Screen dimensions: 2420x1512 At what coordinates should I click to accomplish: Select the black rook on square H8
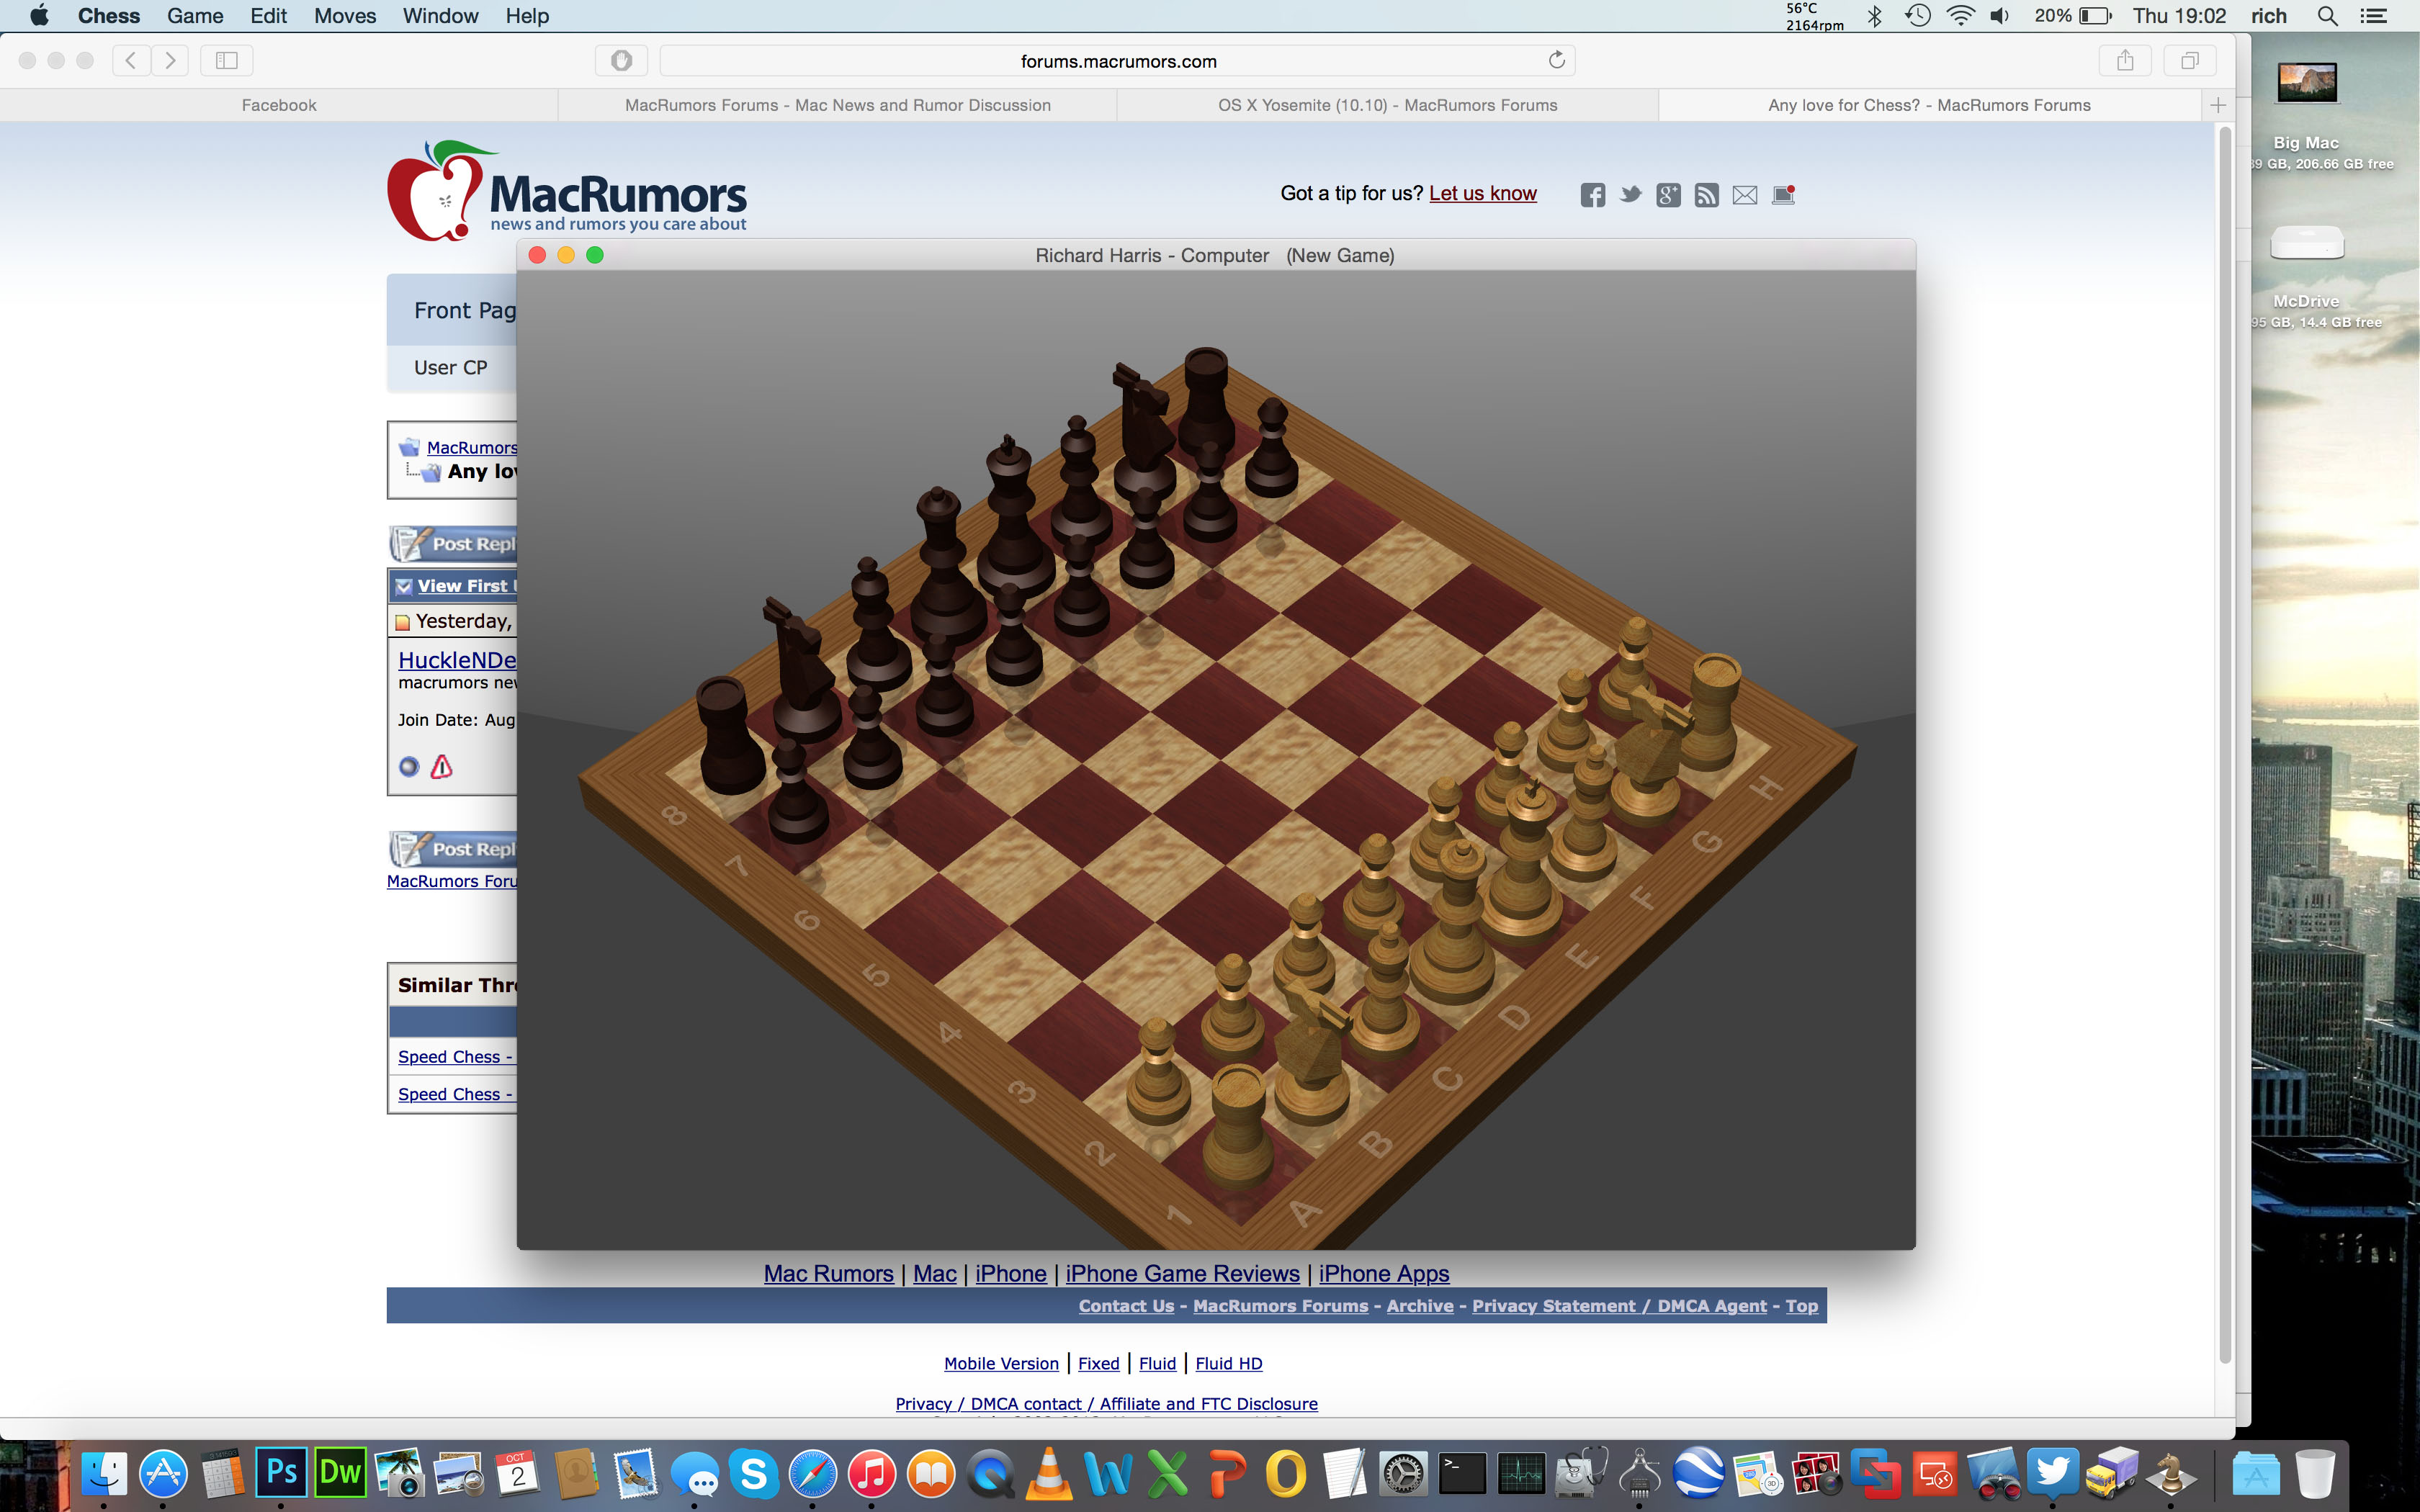tap(1206, 402)
